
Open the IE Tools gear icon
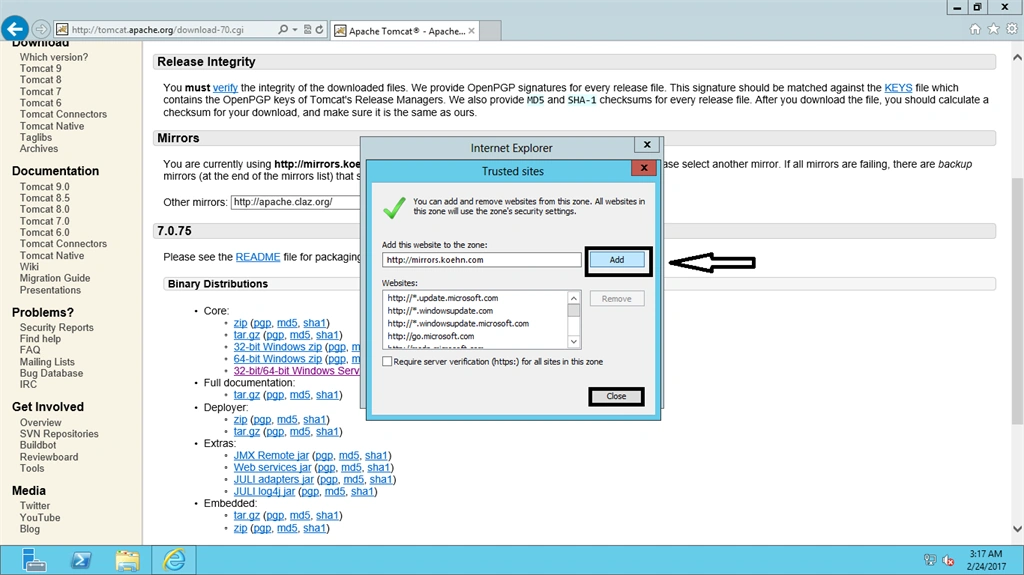pyautogui.click(x=1012, y=29)
